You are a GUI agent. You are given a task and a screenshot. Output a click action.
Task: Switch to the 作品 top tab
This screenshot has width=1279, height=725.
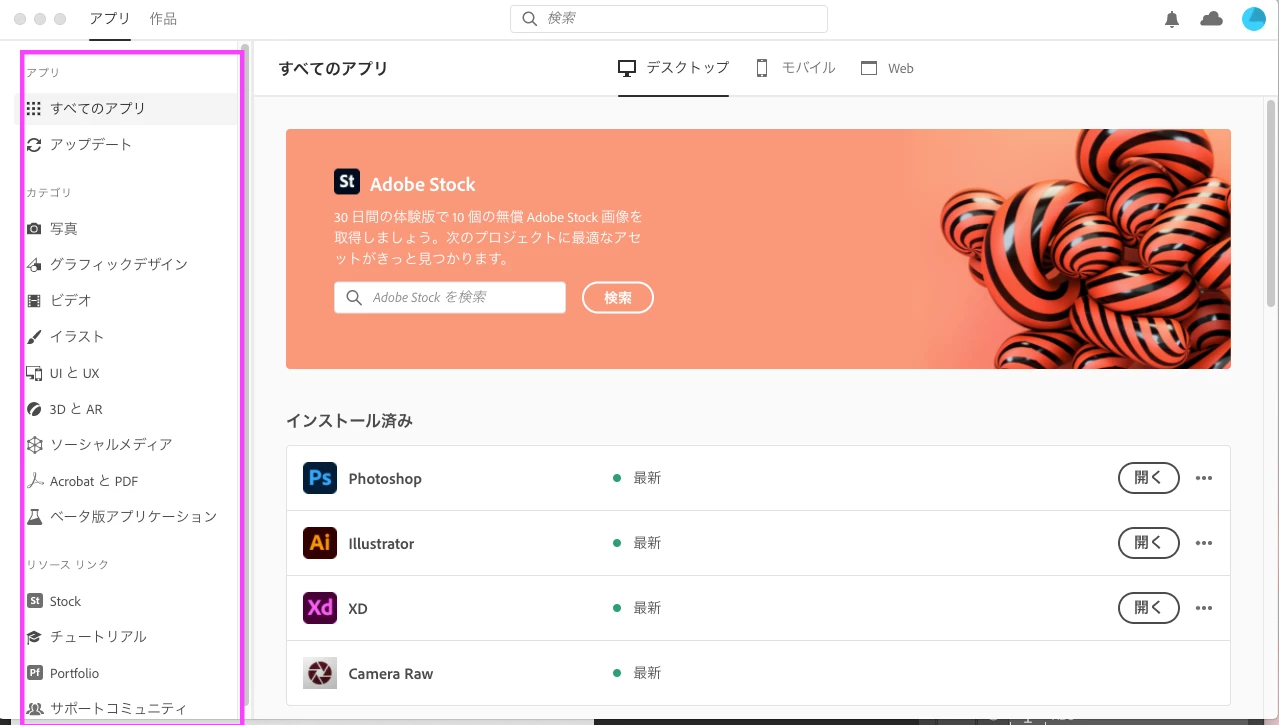[x=163, y=19]
